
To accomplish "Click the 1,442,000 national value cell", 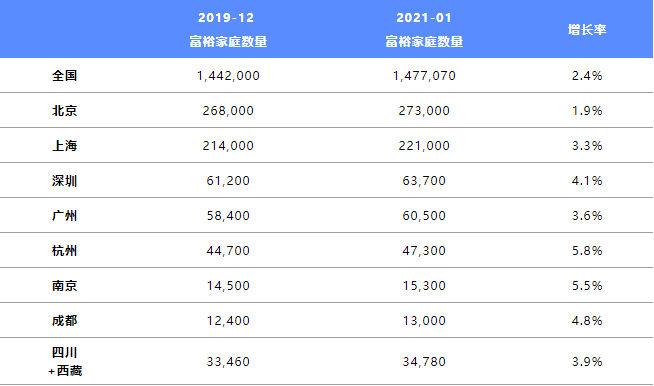I will point(228,76).
